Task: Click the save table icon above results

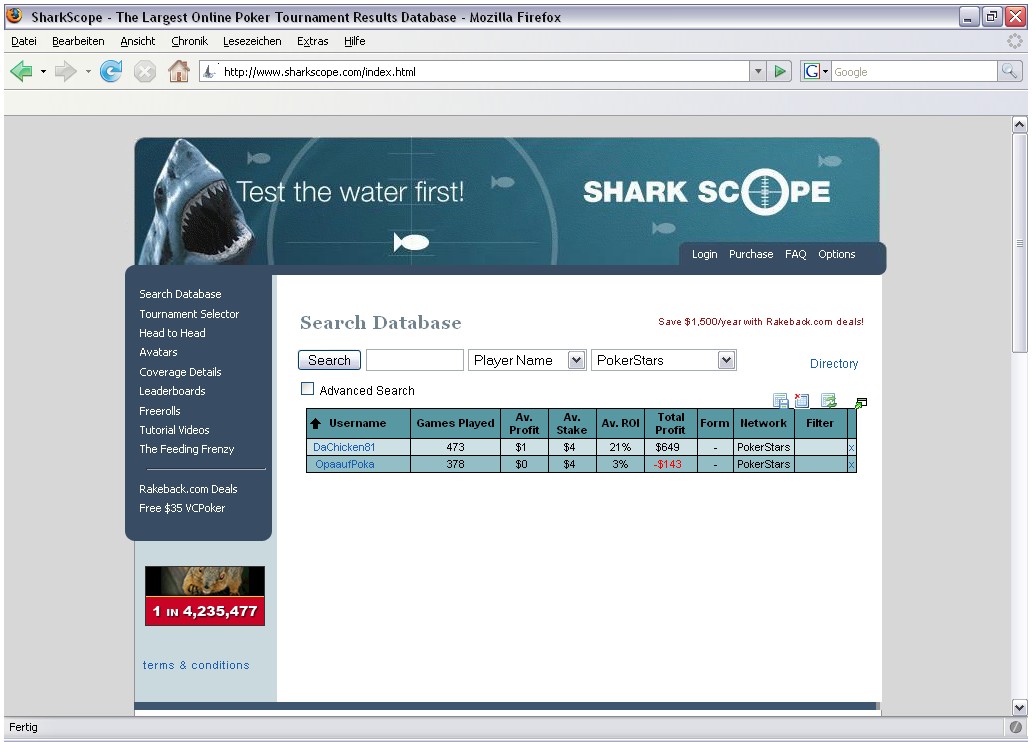Action: [x=781, y=400]
